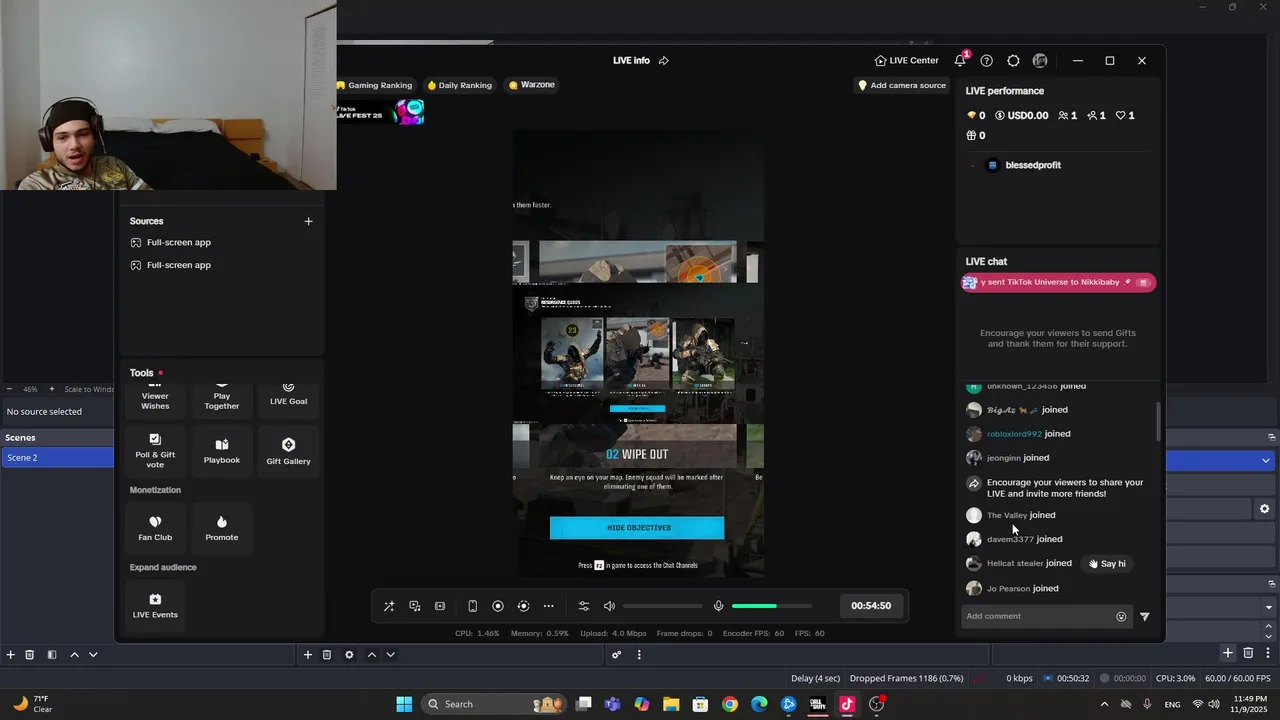Click the Say hi button for Hellcat stealer
The height and width of the screenshot is (720, 1280).
(x=1107, y=564)
